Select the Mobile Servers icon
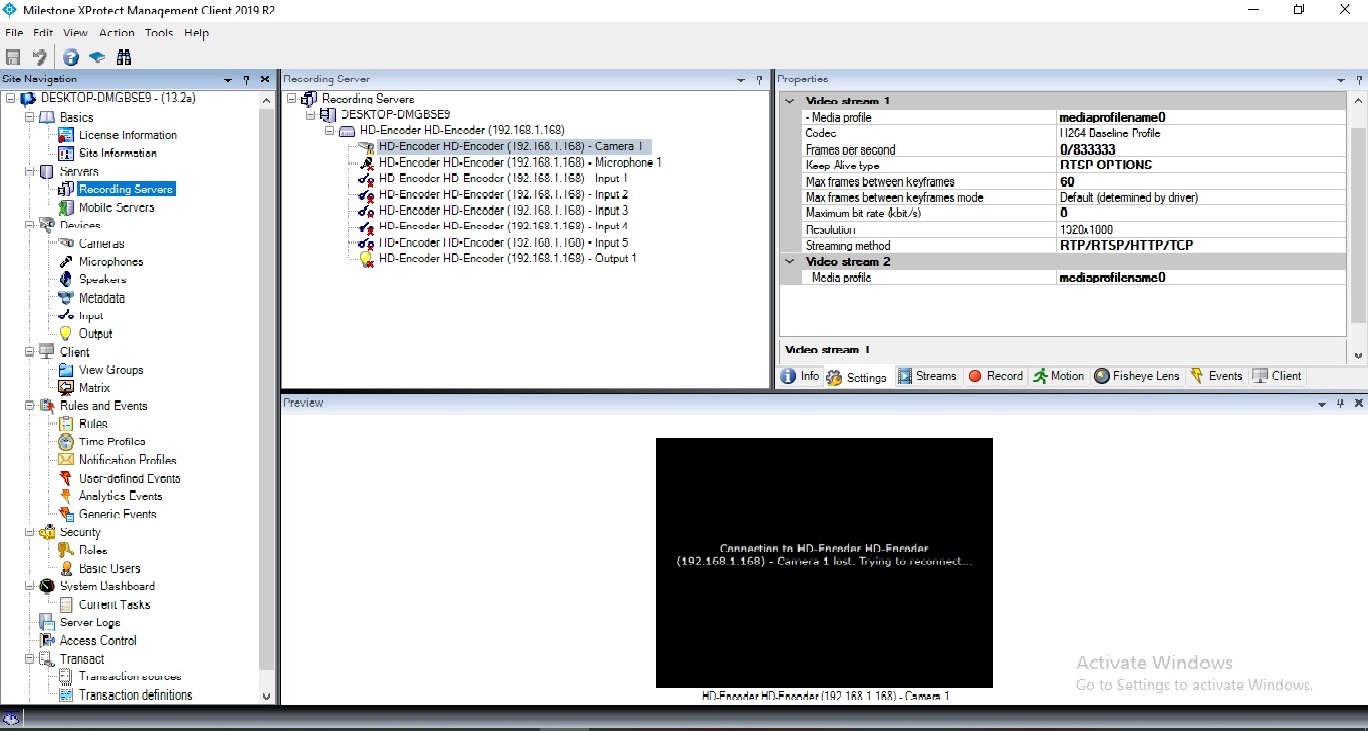Screen dimensions: 1368x731 click(66, 207)
